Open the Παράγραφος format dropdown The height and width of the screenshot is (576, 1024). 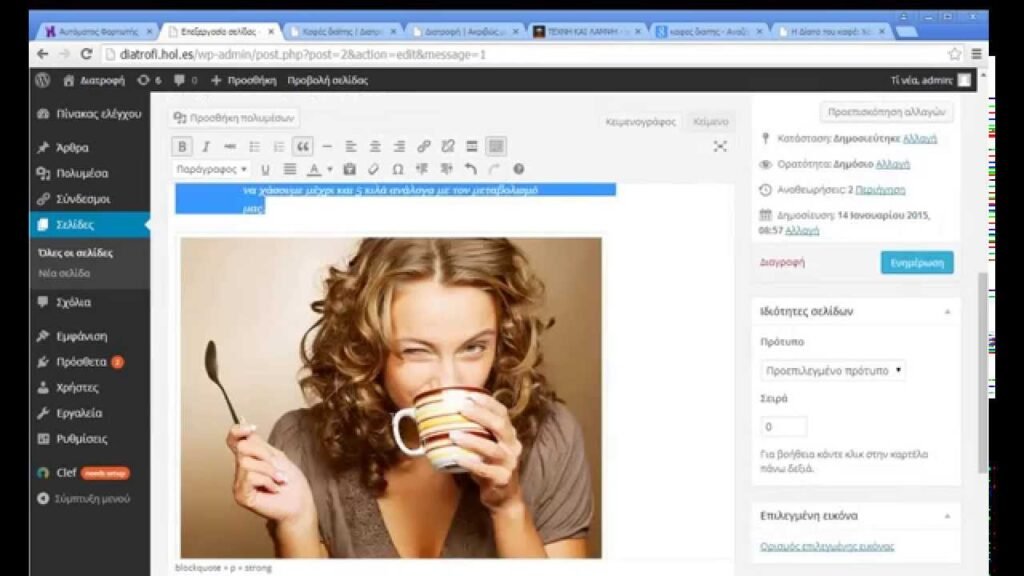click(212, 169)
